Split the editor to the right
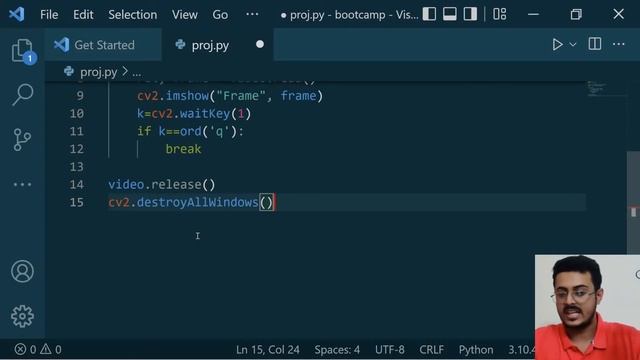The height and width of the screenshot is (360, 640). click(x=595, y=44)
